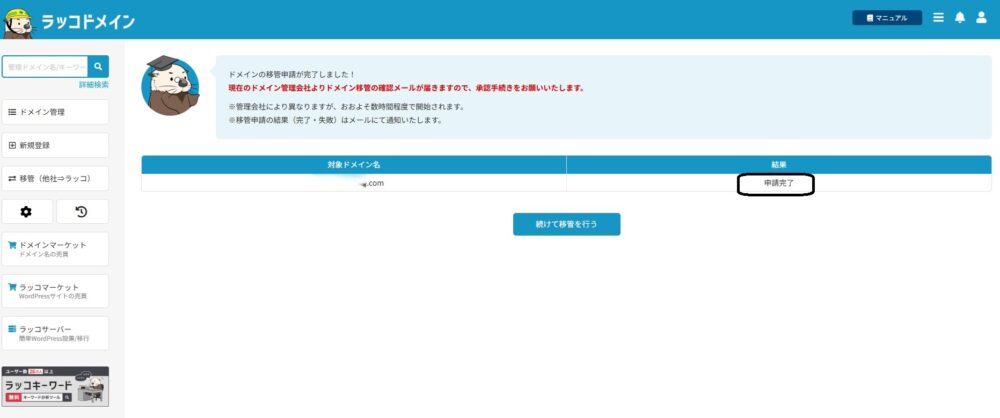This screenshot has height=418, width=1000.
Task: Open 移管（他社⇒ラッコ） sidebar item
Action: click(x=55, y=178)
